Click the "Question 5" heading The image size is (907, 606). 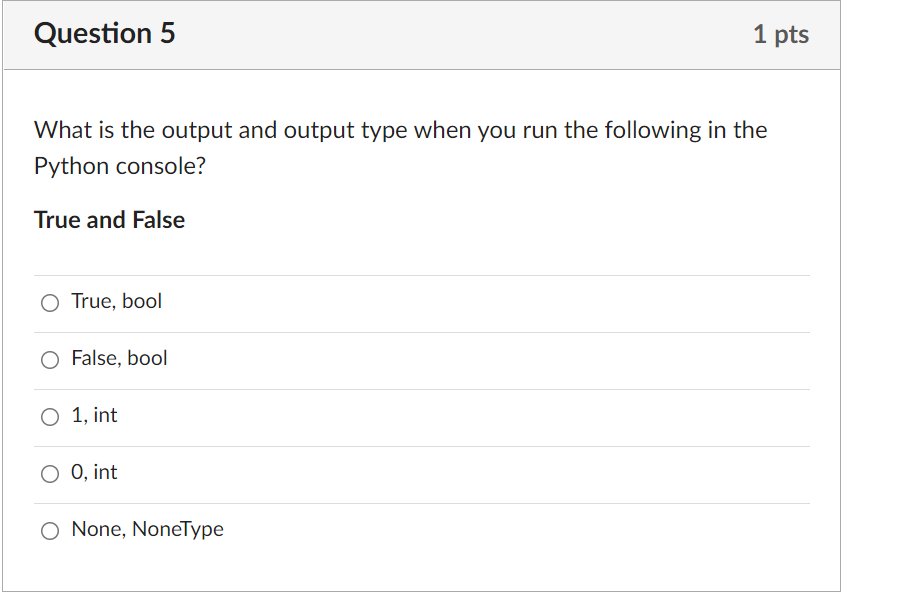(x=104, y=34)
